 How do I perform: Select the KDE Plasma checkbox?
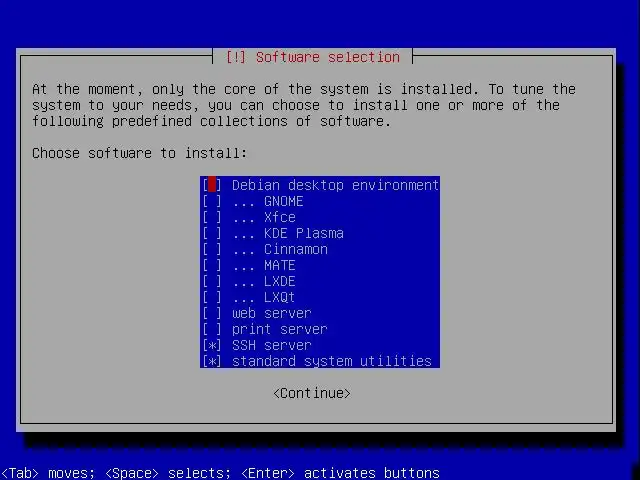point(212,233)
